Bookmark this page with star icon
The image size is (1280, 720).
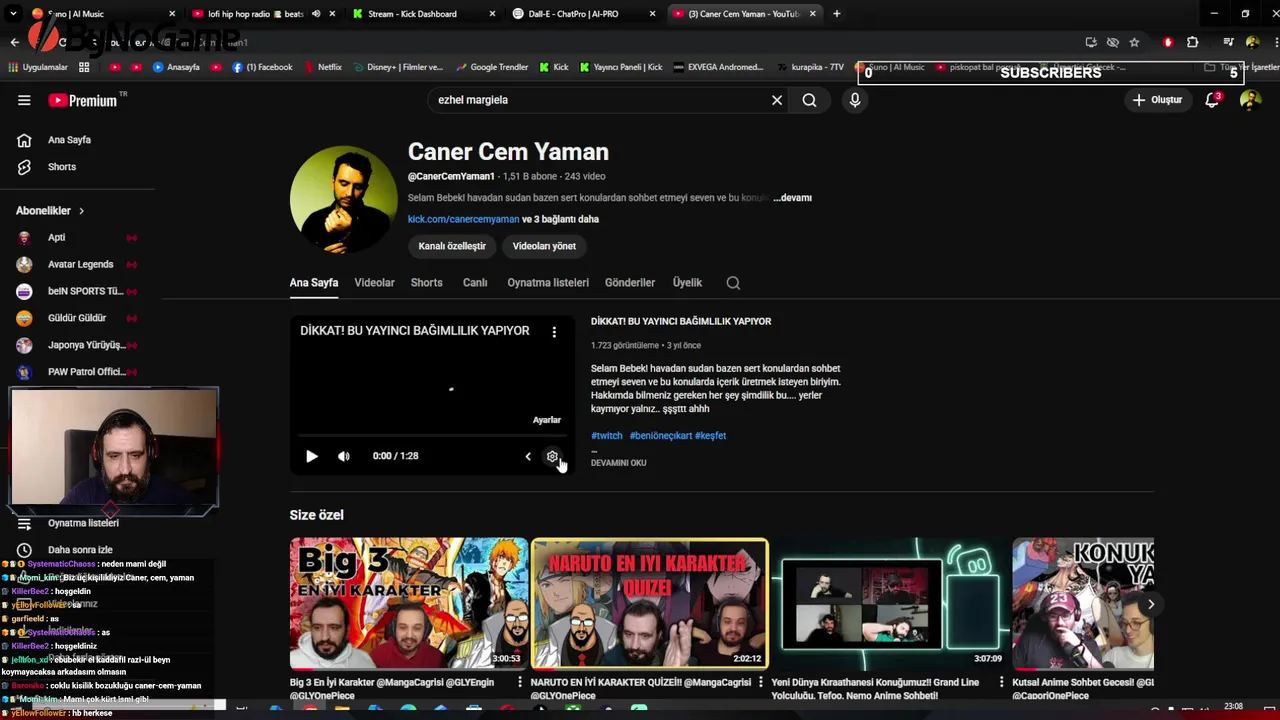(1134, 42)
